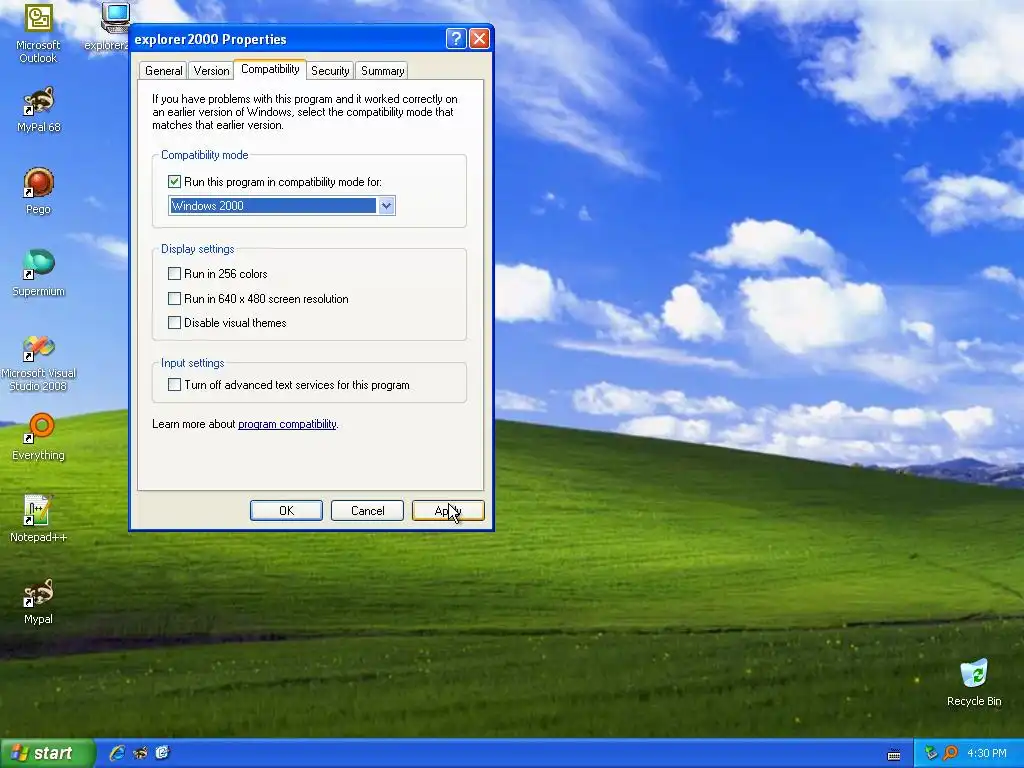
Task: Close the explorer2000 Properties dialog
Action: 479,39
